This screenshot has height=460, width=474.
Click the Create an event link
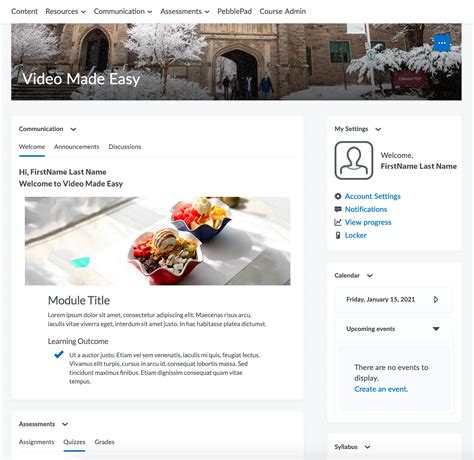coord(381,389)
